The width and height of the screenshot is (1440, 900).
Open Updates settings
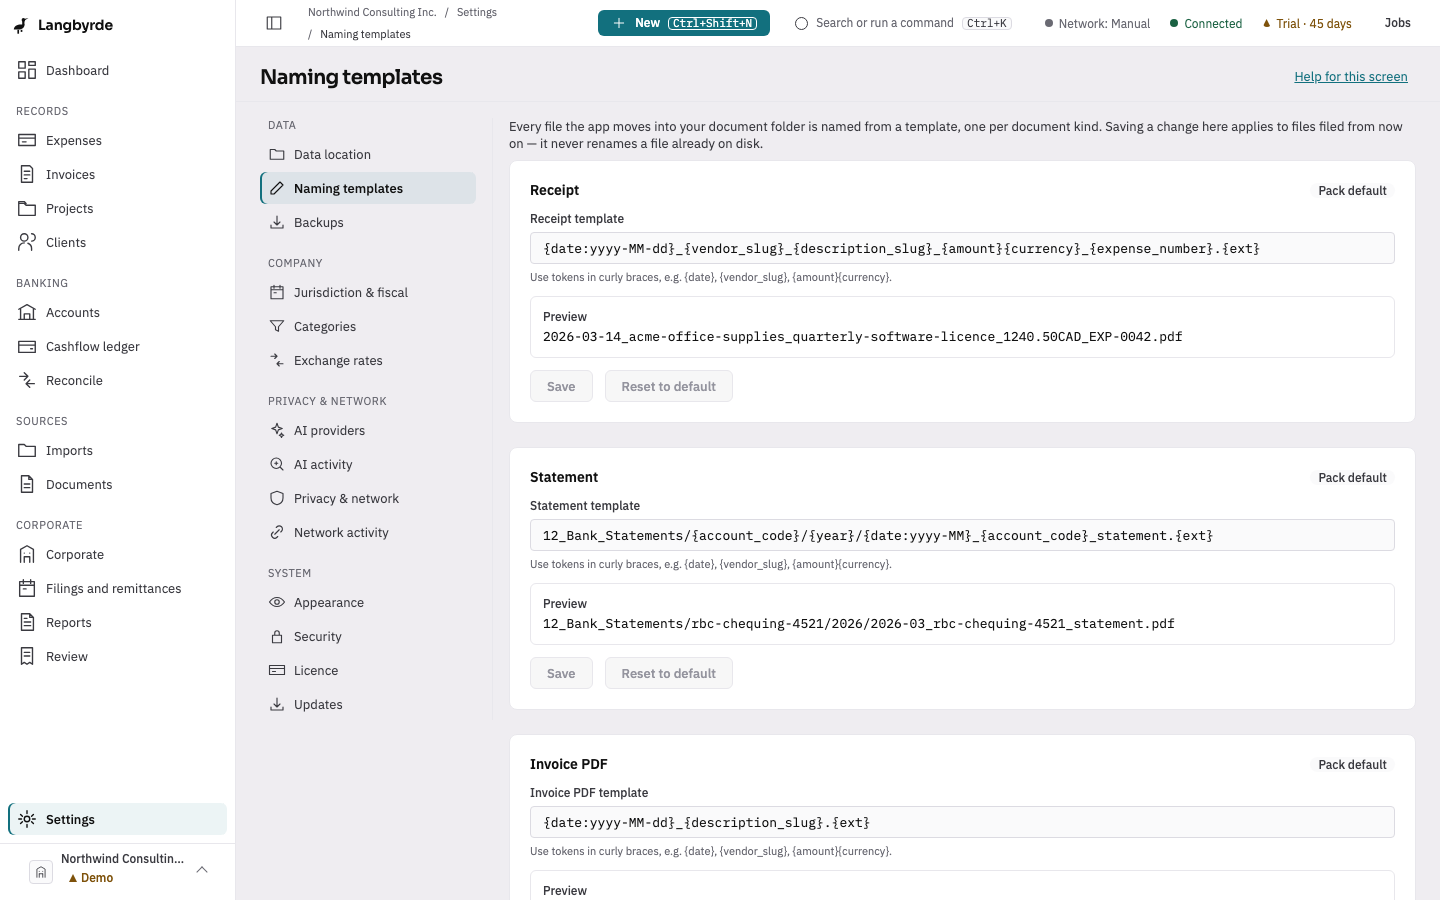[x=368, y=705]
